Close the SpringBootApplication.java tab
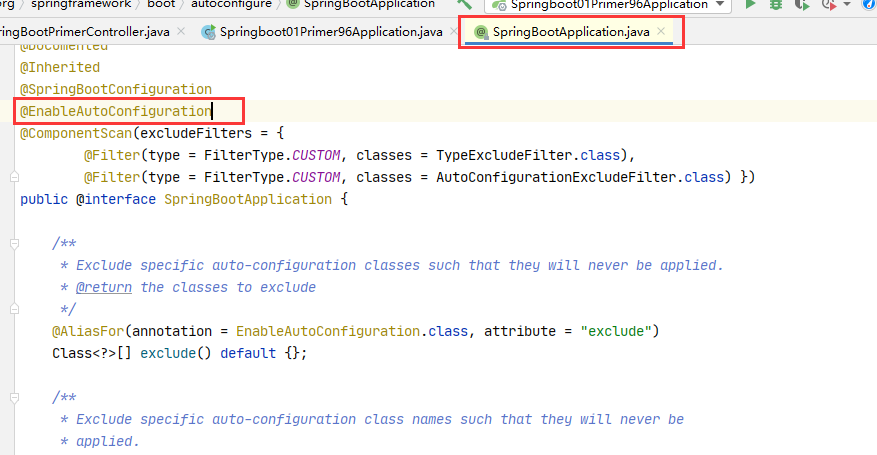The image size is (877, 455). [661, 32]
